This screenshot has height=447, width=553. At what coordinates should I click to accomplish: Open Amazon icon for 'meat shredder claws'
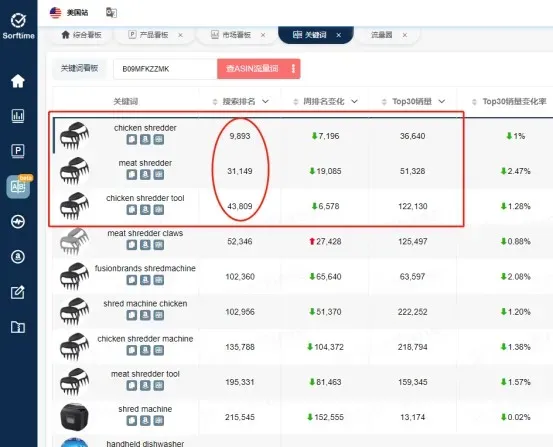pyautogui.click(x=145, y=244)
